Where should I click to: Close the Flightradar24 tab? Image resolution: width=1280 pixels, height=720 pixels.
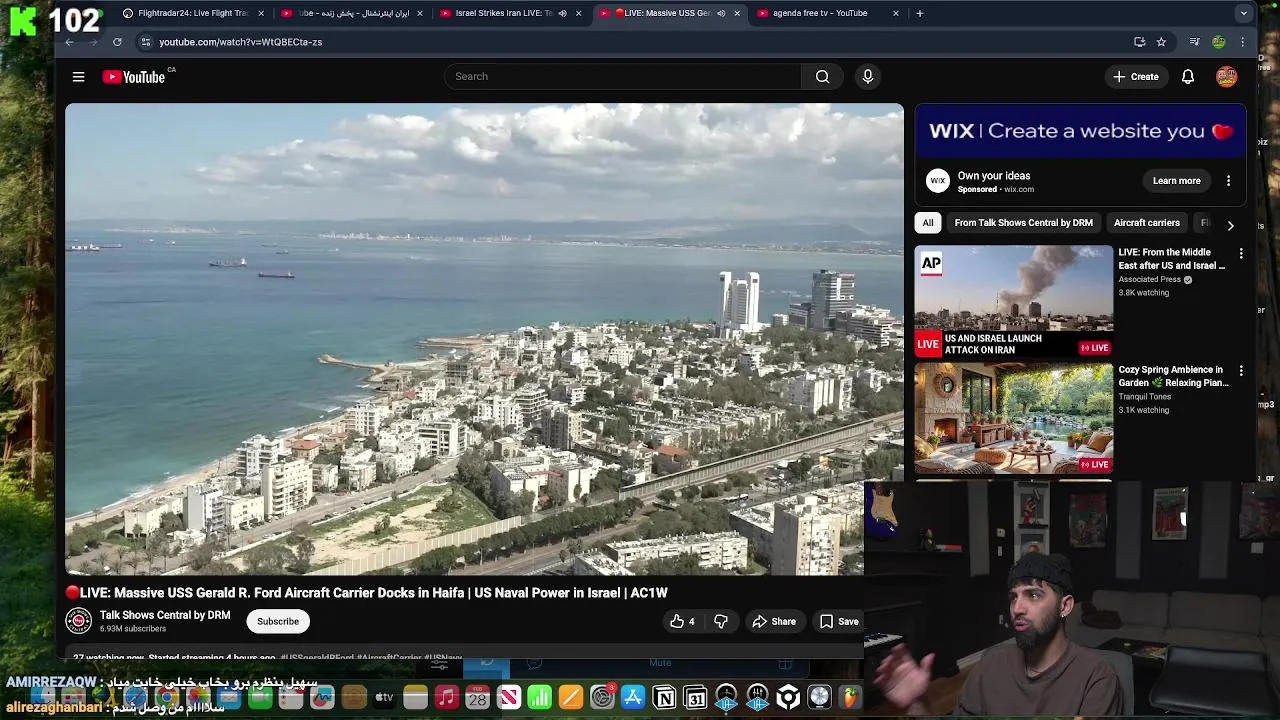point(261,13)
